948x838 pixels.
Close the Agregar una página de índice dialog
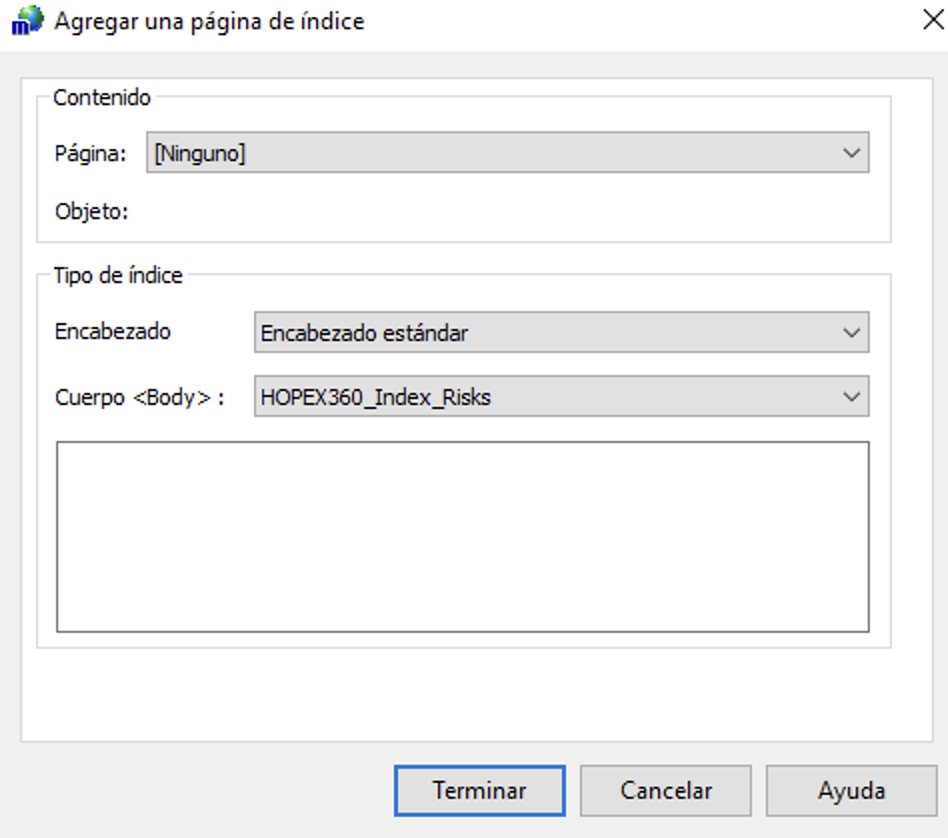(x=933, y=20)
